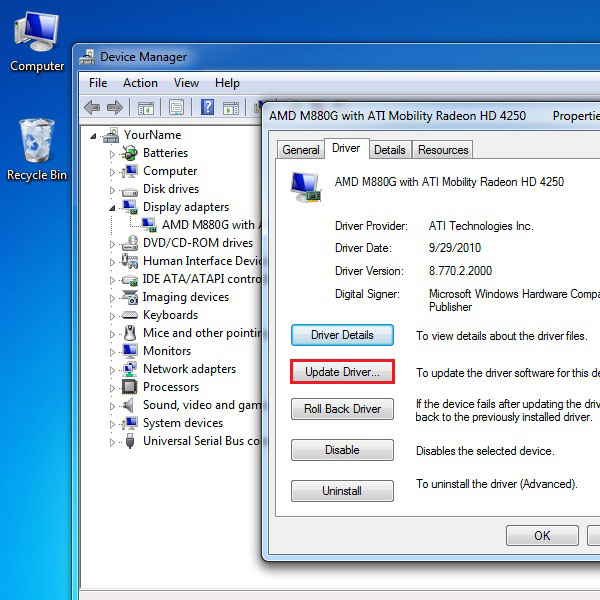Click the Roll Back Driver button
The image size is (600, 600).
tap(342, 409)
